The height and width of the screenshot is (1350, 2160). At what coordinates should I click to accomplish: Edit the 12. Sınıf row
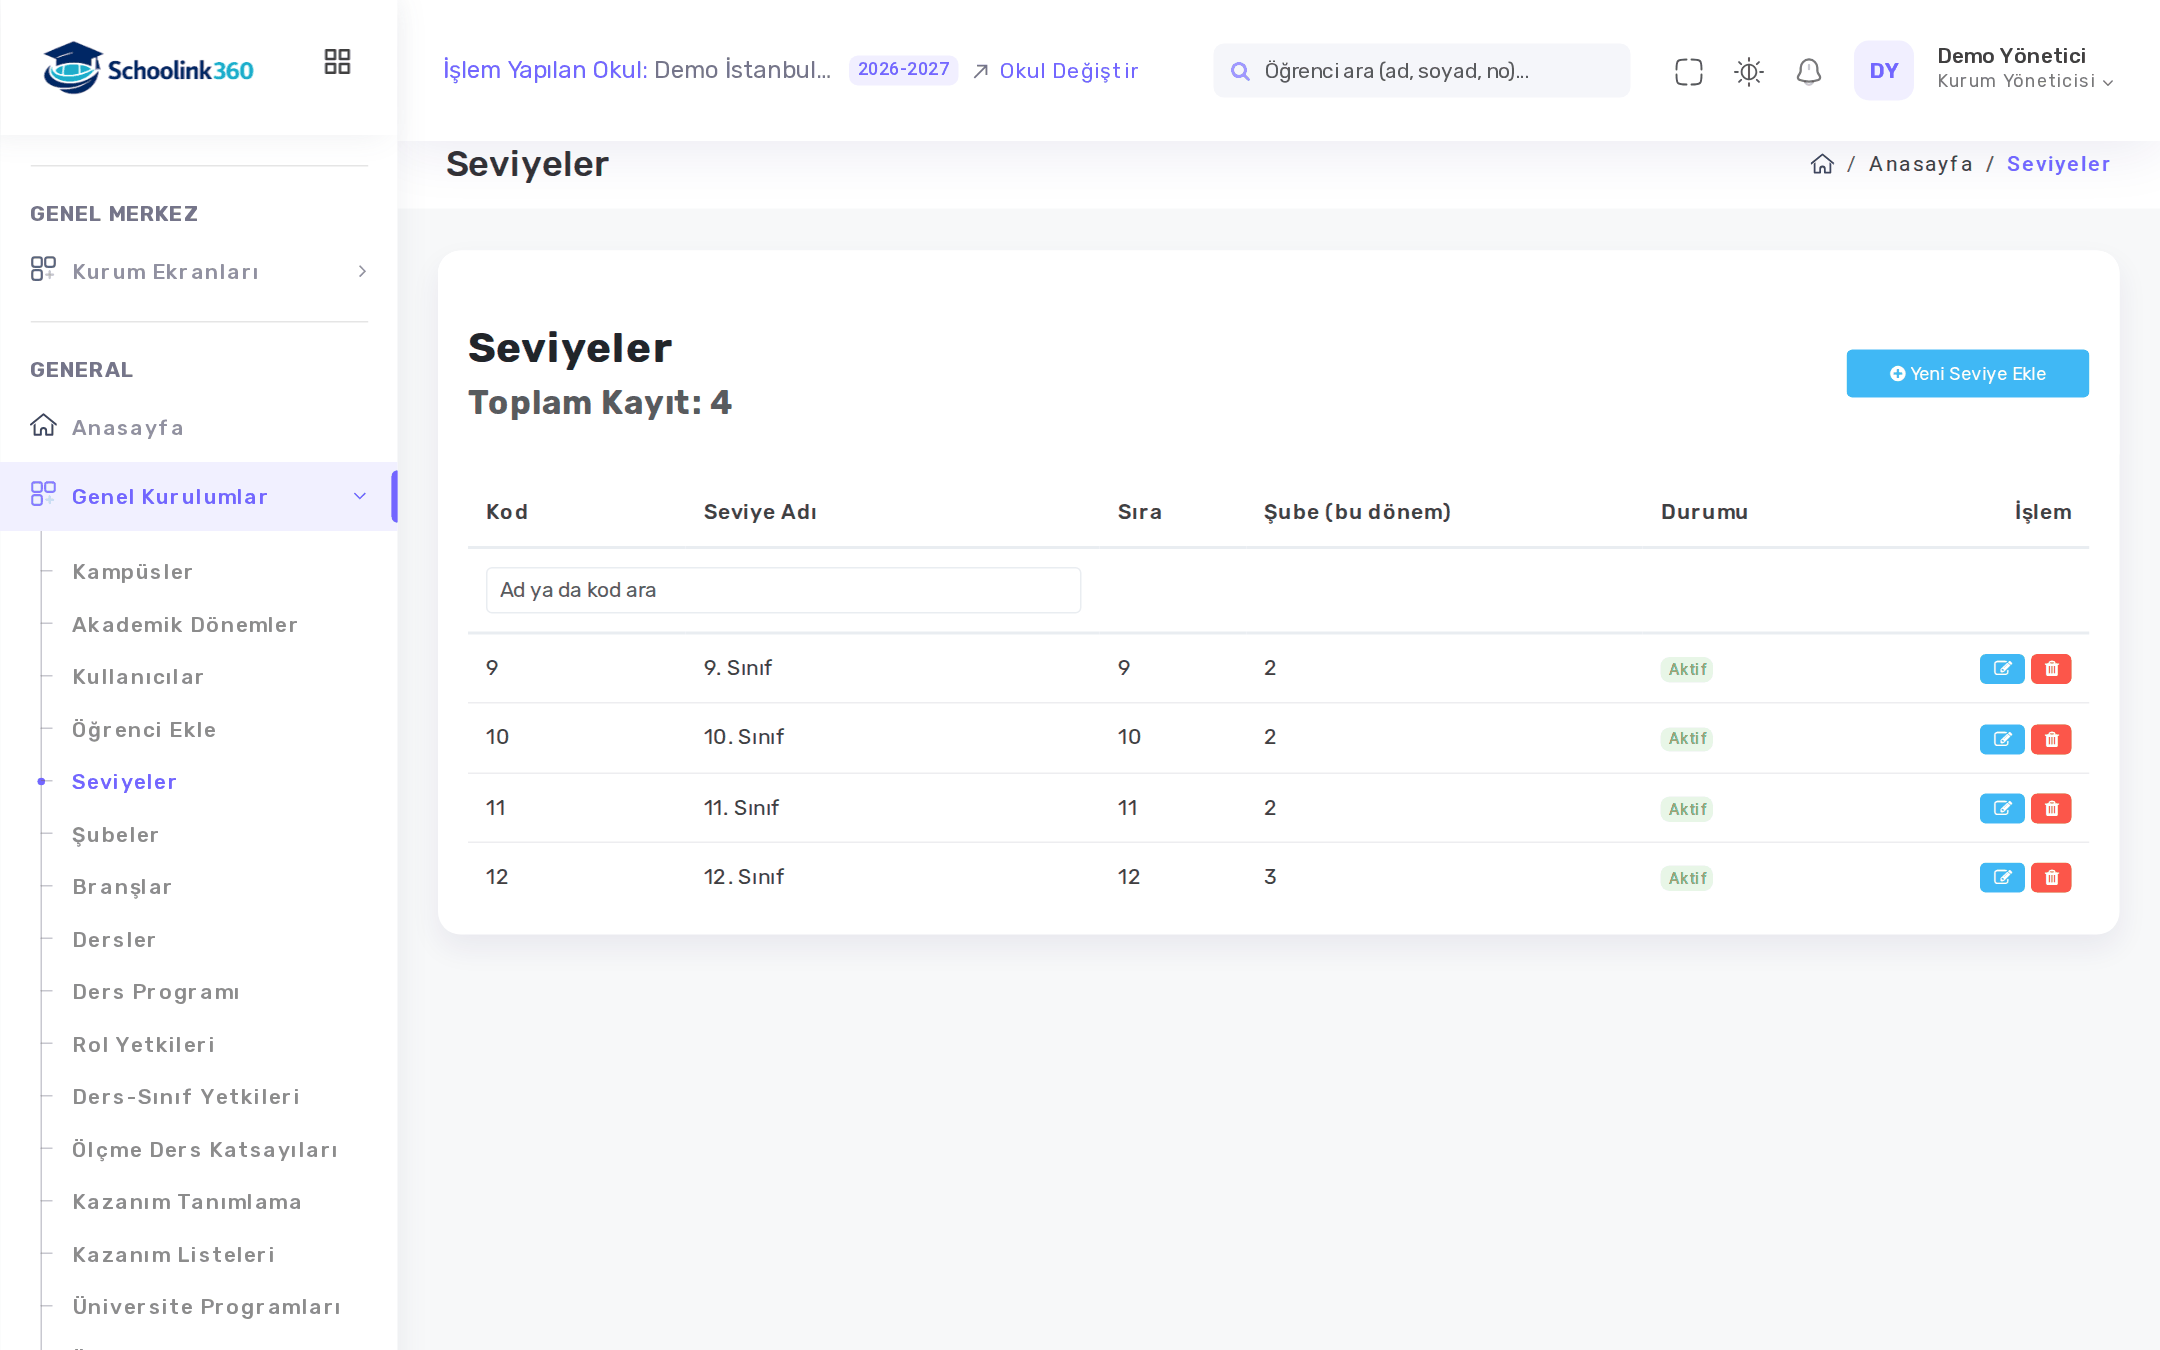(2002, 877)
